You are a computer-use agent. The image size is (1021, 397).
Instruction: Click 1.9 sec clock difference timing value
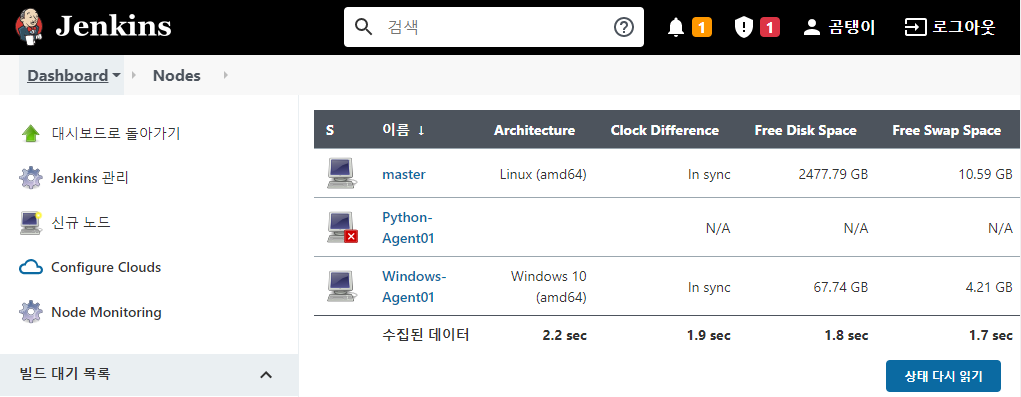click(x=708, y=336)
